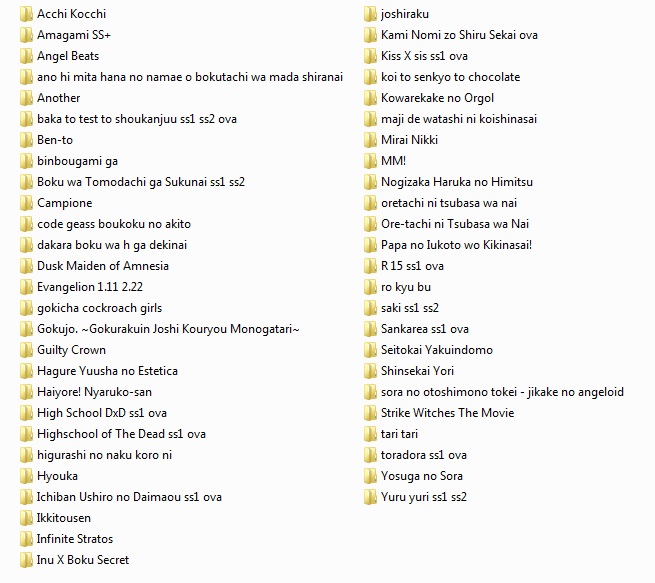Click the ro kyu bu folder icon

coord(370,287)
